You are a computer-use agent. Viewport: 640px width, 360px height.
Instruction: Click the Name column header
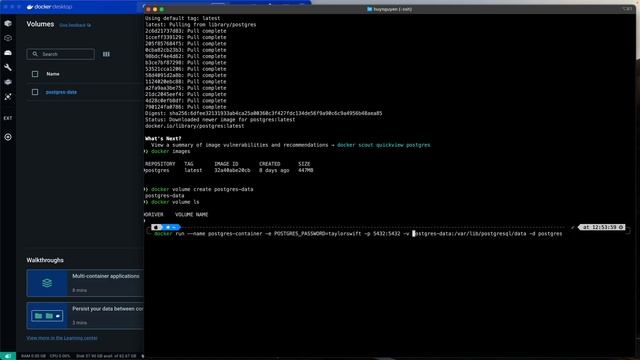(53, 74)
